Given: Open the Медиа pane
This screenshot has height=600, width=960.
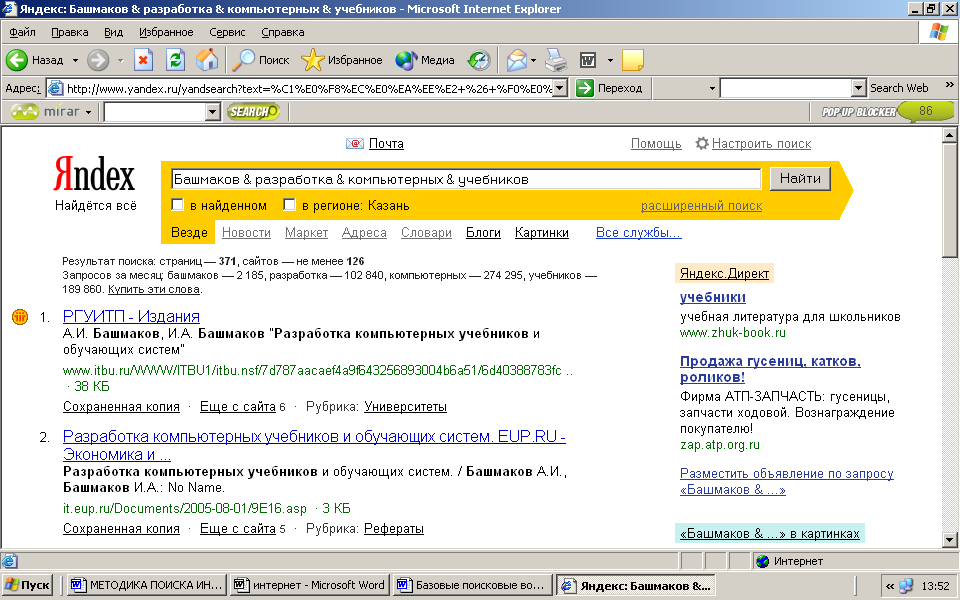Looking at the screenshot, I should (425, 60).
